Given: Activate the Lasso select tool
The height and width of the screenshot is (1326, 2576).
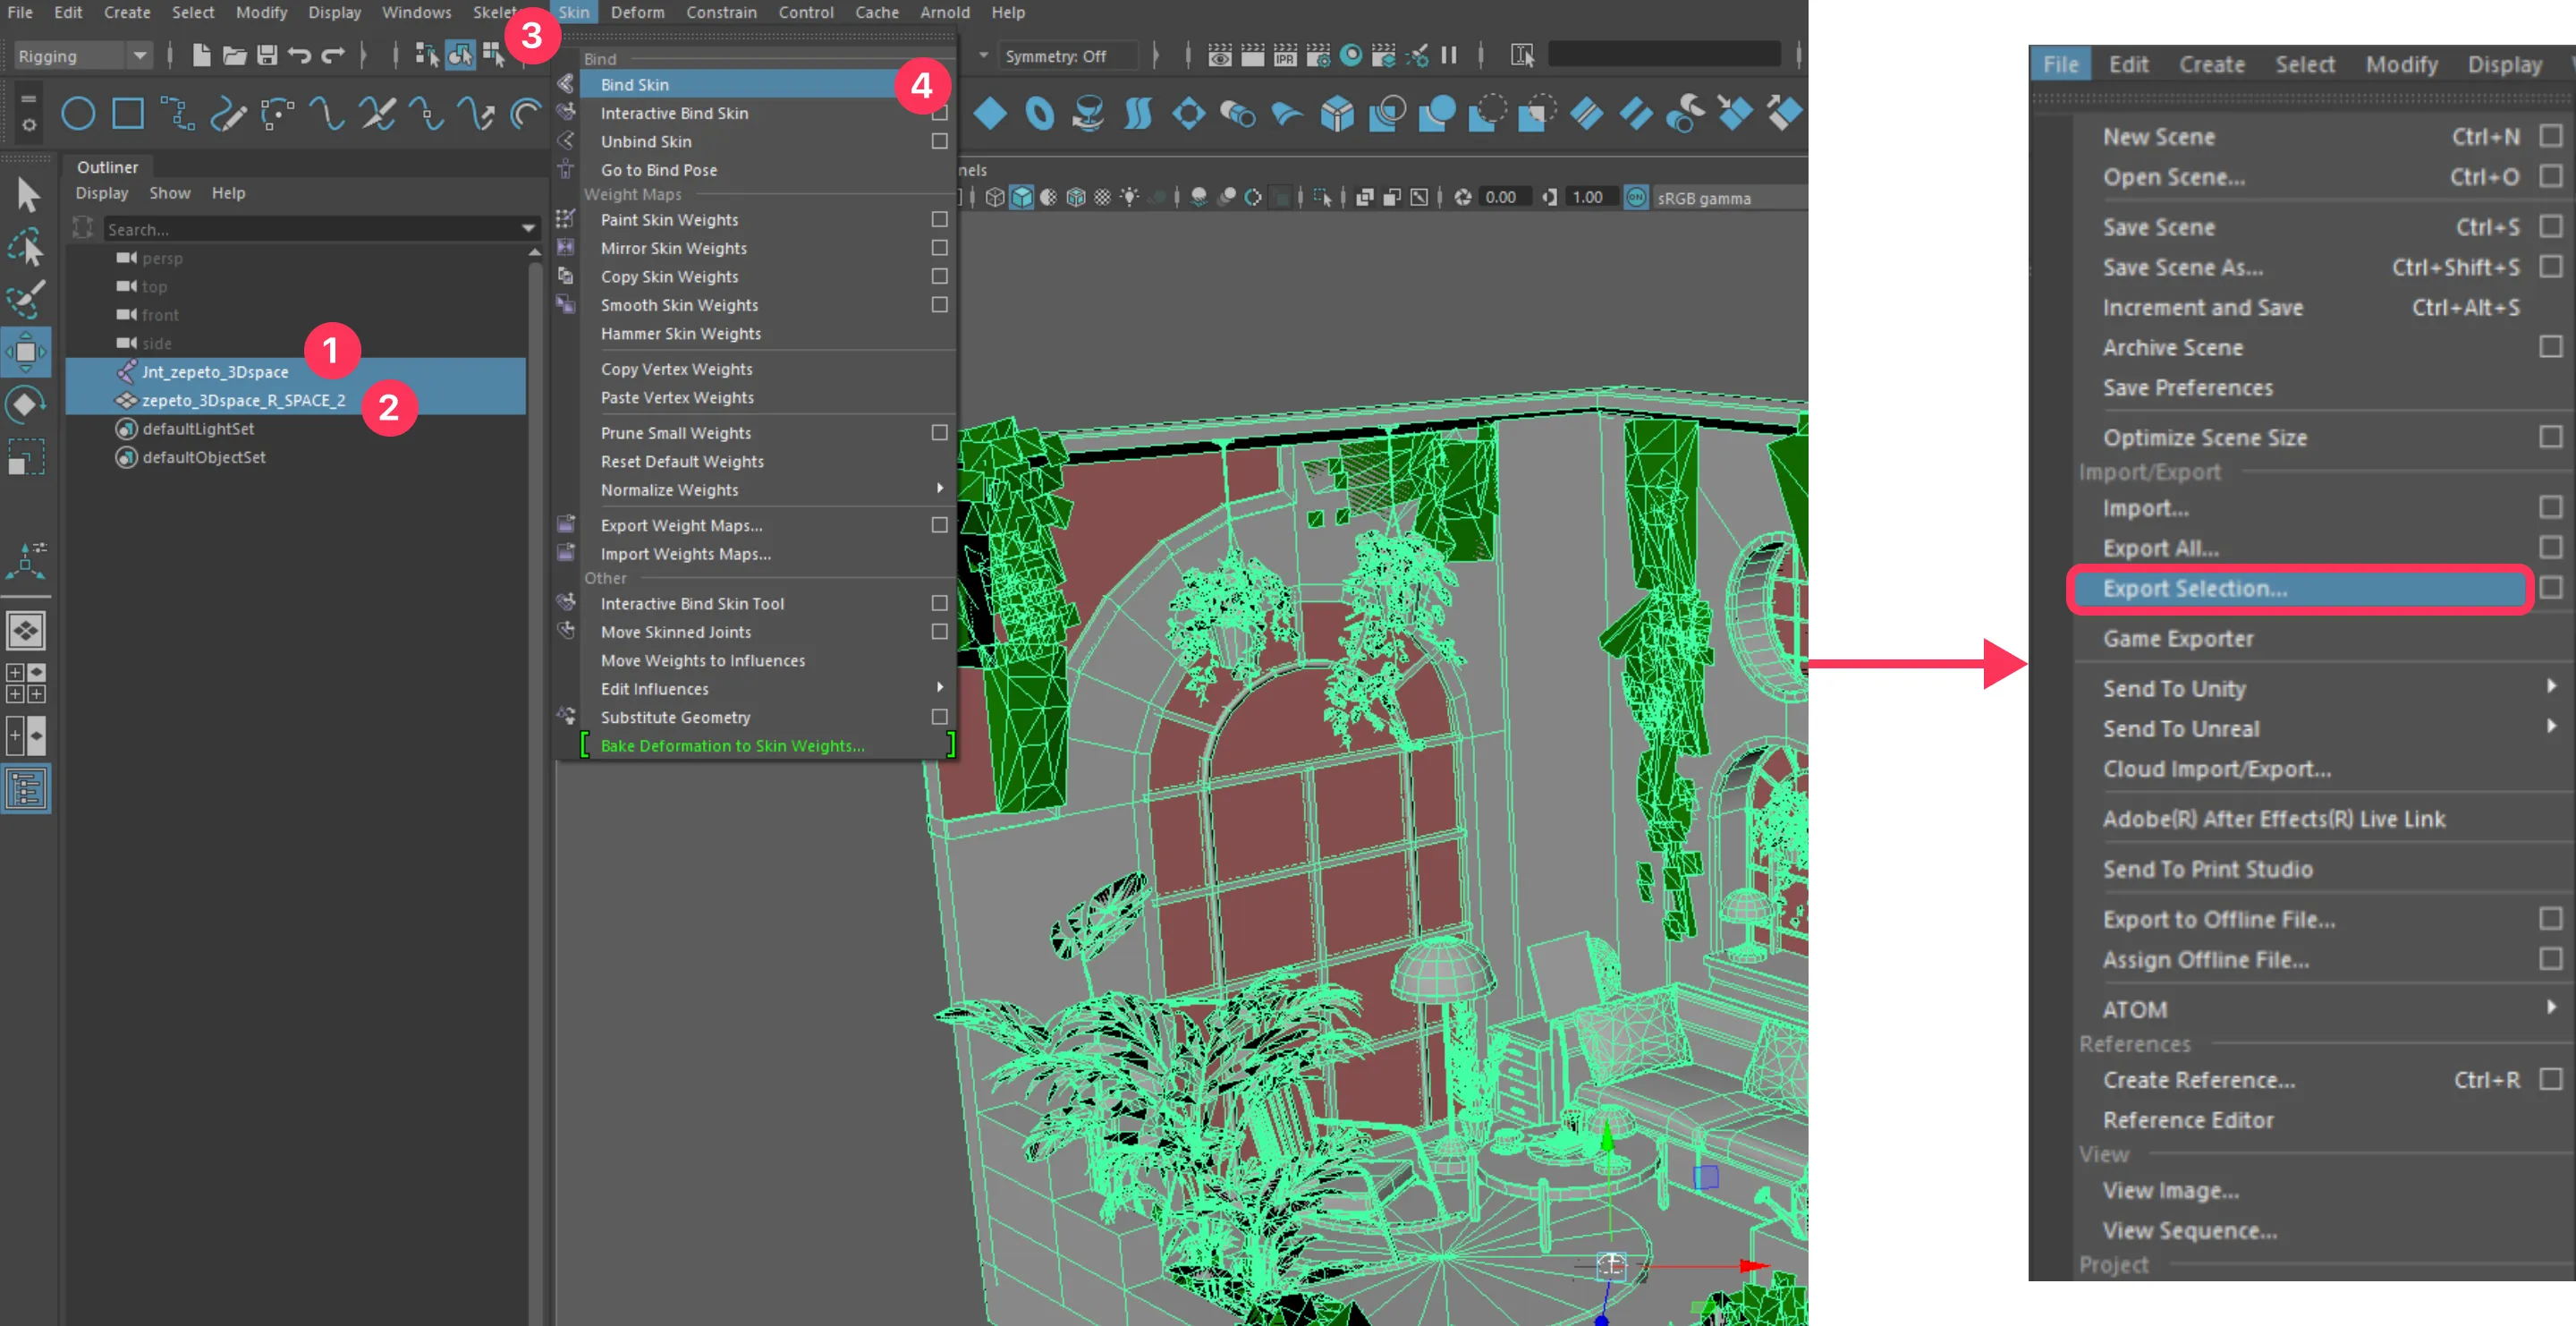Looking at the screenshot, I should (x=27, y=248).
